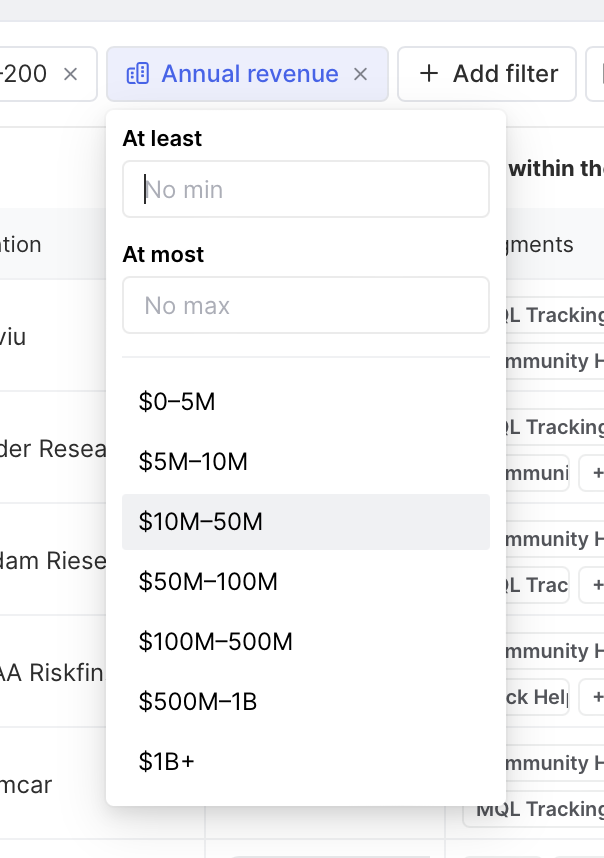Click the At most "No max" field
This screenshot has width=604, height=858.
305,305
